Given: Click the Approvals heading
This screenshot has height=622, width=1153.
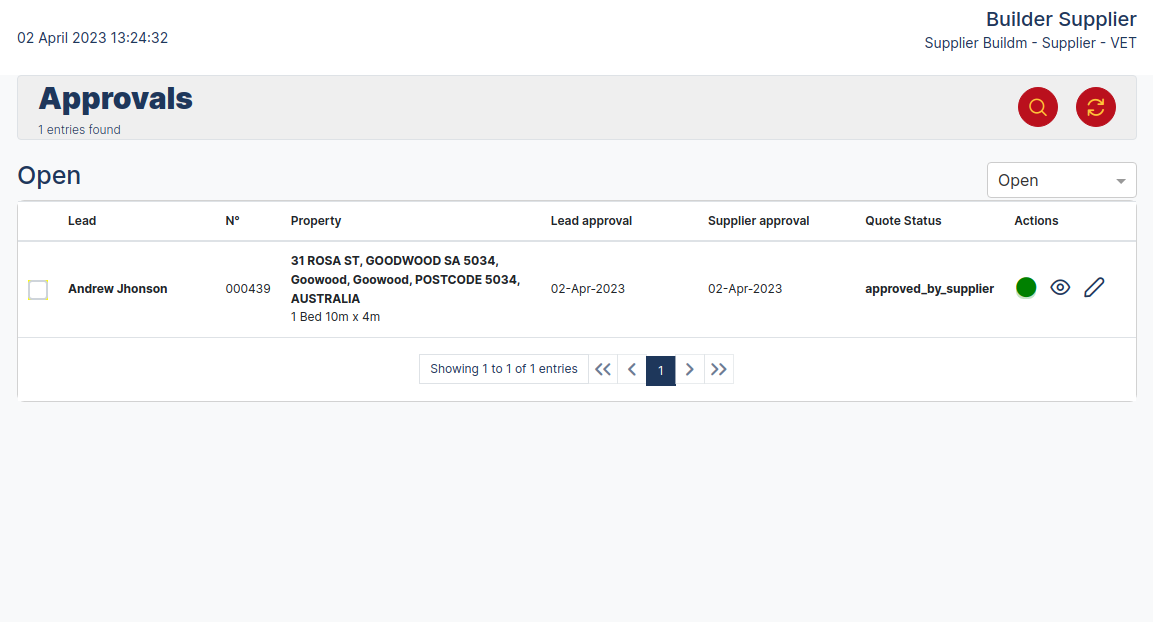Looking at the screenshot, I should [115, 99].
